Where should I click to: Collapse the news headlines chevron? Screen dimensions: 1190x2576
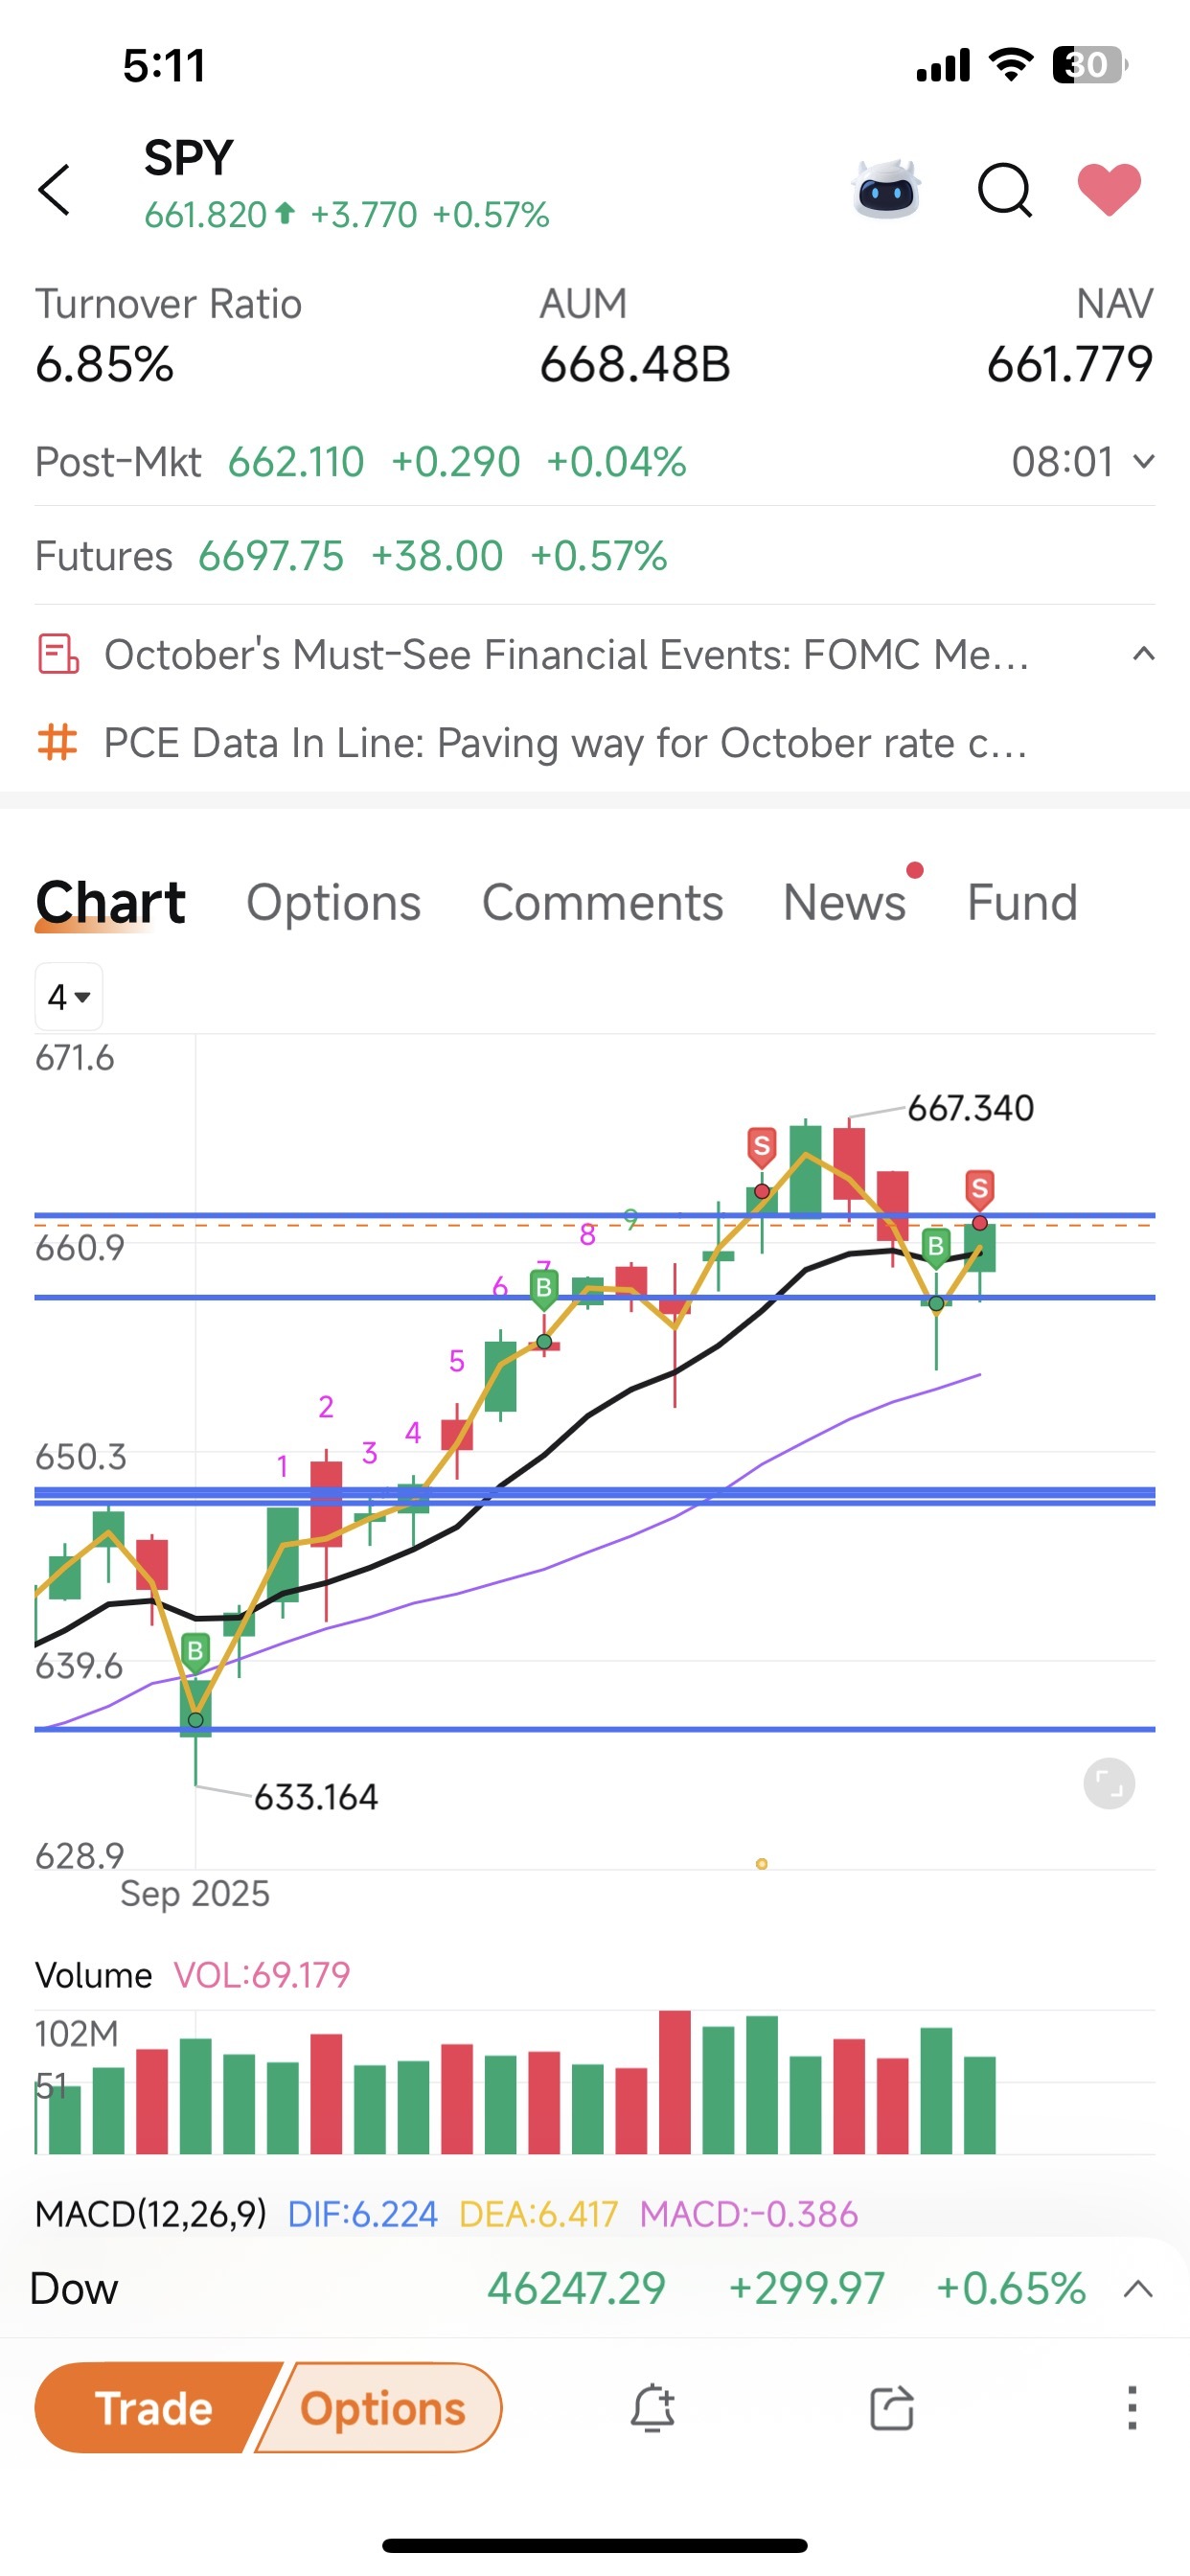(1143, 654)
